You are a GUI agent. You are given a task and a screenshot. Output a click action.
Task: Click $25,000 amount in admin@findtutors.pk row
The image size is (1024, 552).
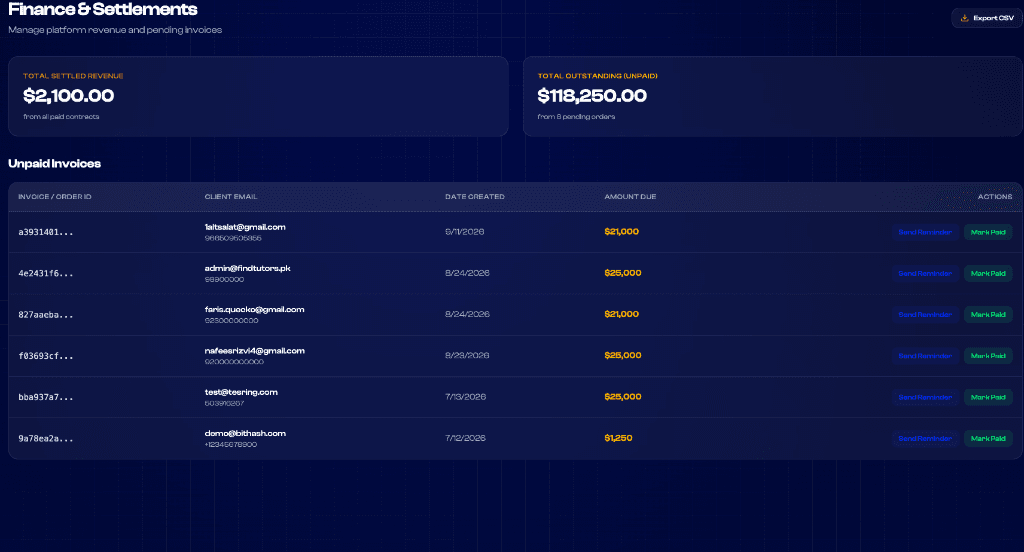pos(623,272)
